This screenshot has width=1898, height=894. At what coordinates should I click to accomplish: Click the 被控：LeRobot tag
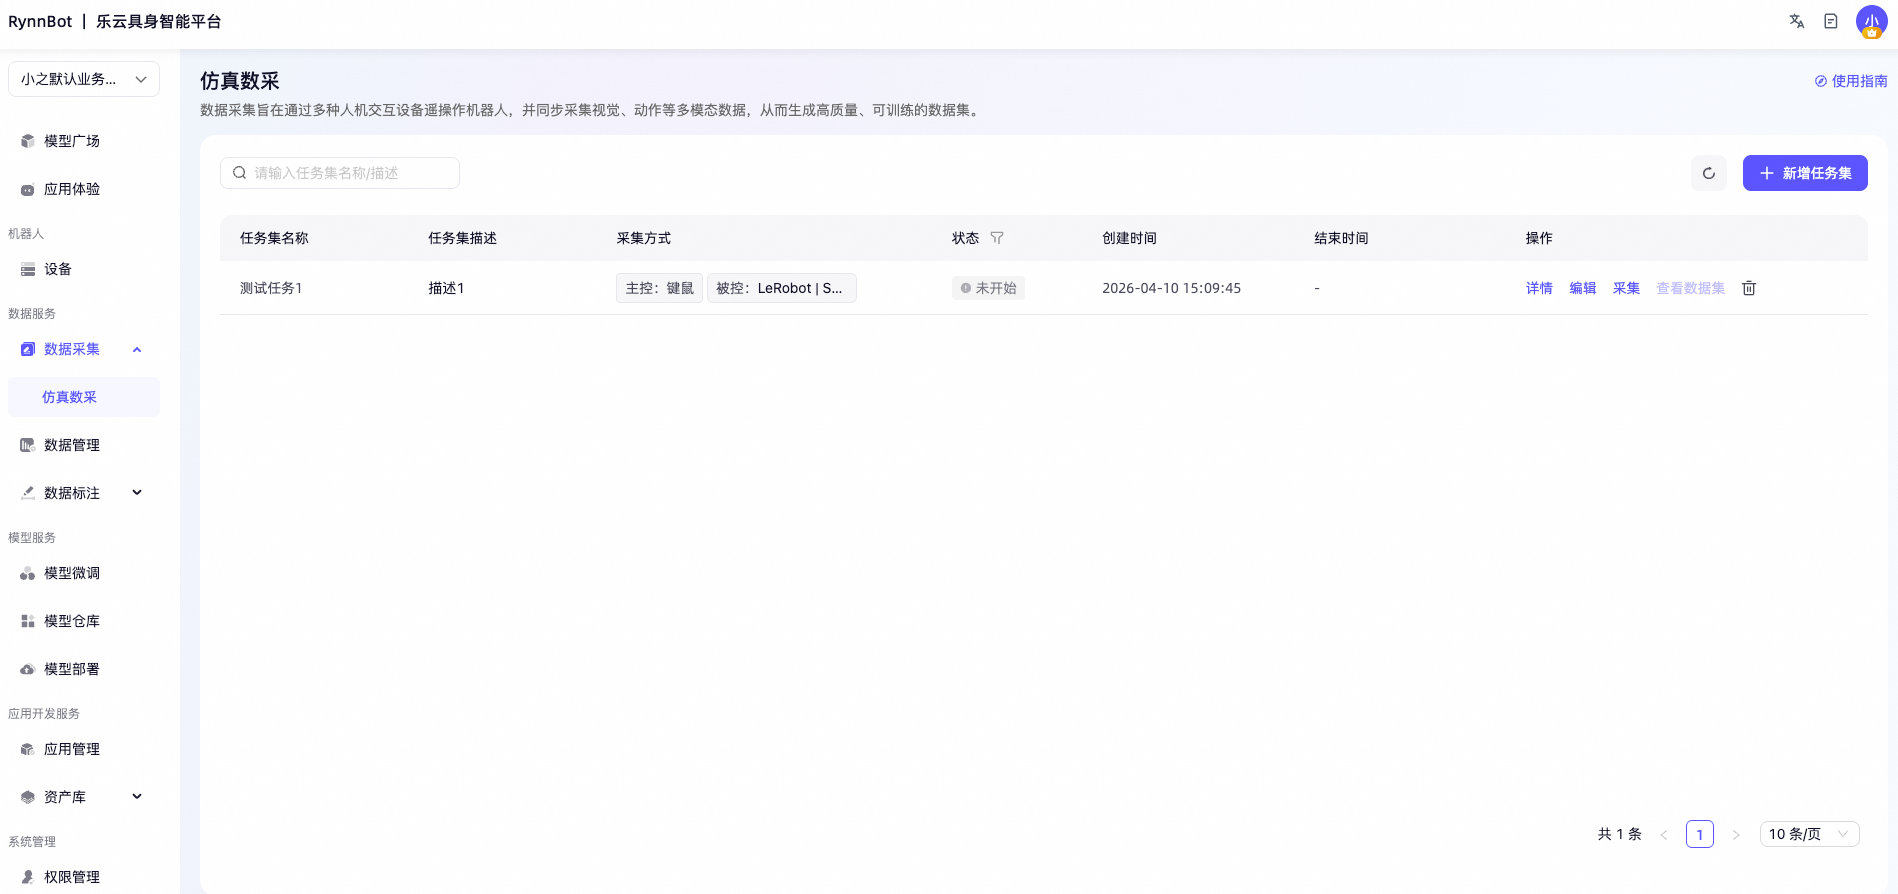(782, 288)
